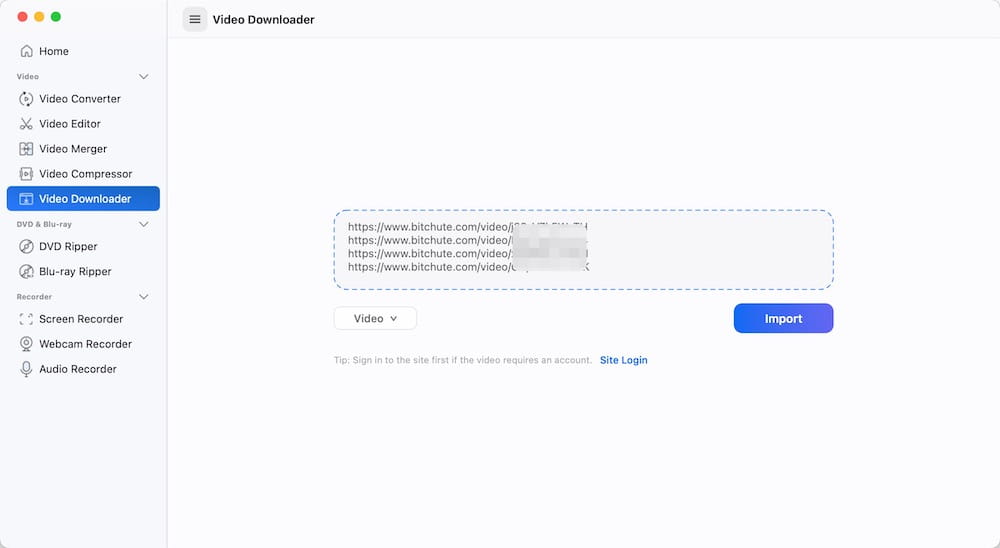Click inside the URL list input box
This screenshot has height=548, width=1000.
click(x=584, y=249)
